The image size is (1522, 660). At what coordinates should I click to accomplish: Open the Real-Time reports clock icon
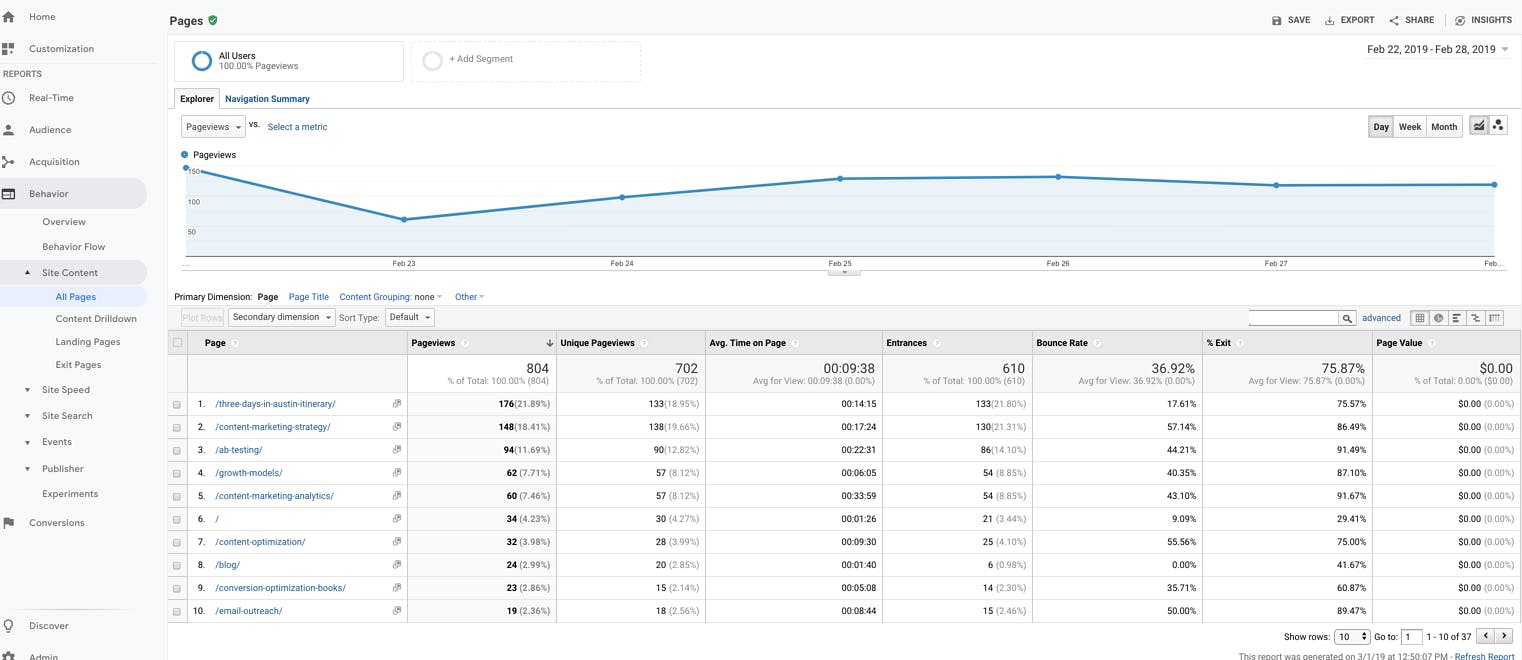(9, 98)
